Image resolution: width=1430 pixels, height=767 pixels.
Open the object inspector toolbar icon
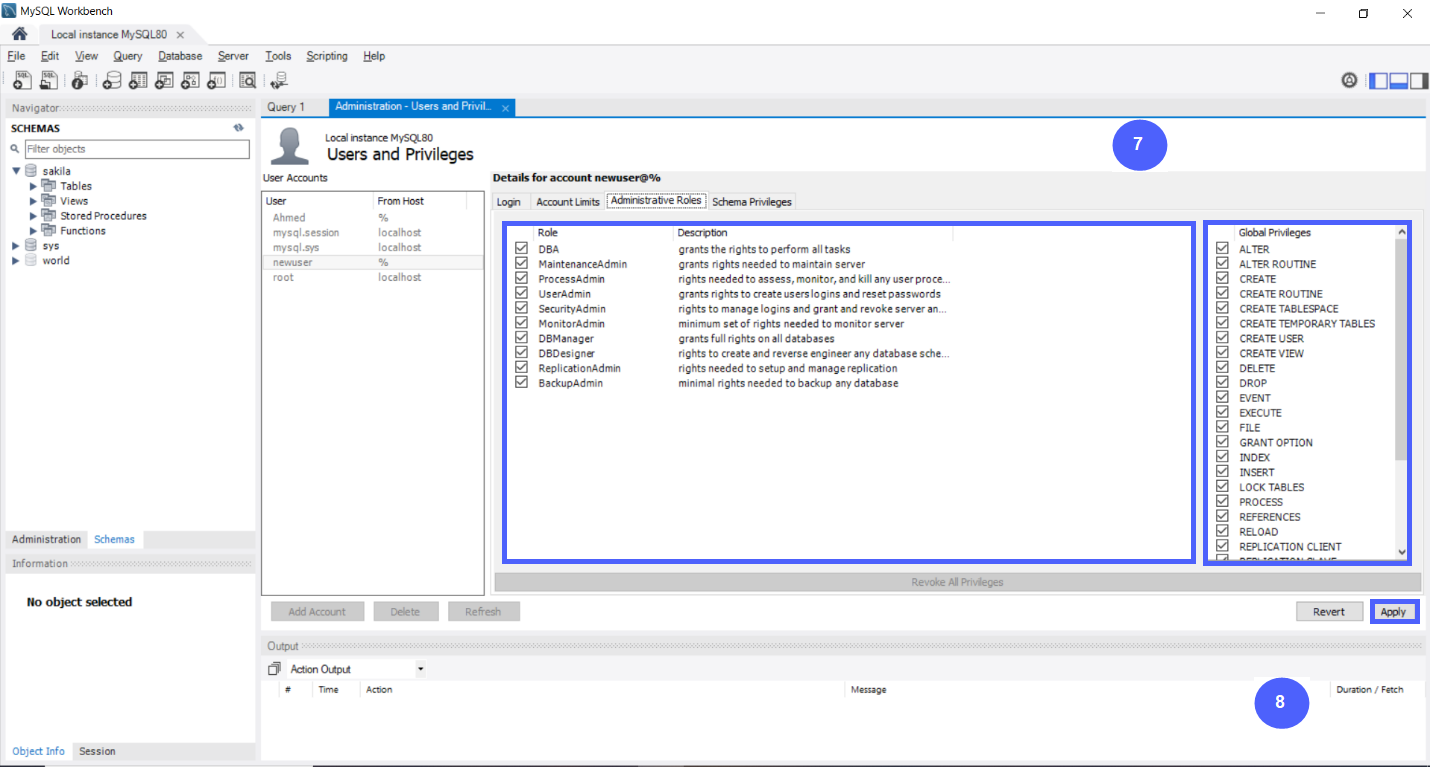click(x=81, y=80)
